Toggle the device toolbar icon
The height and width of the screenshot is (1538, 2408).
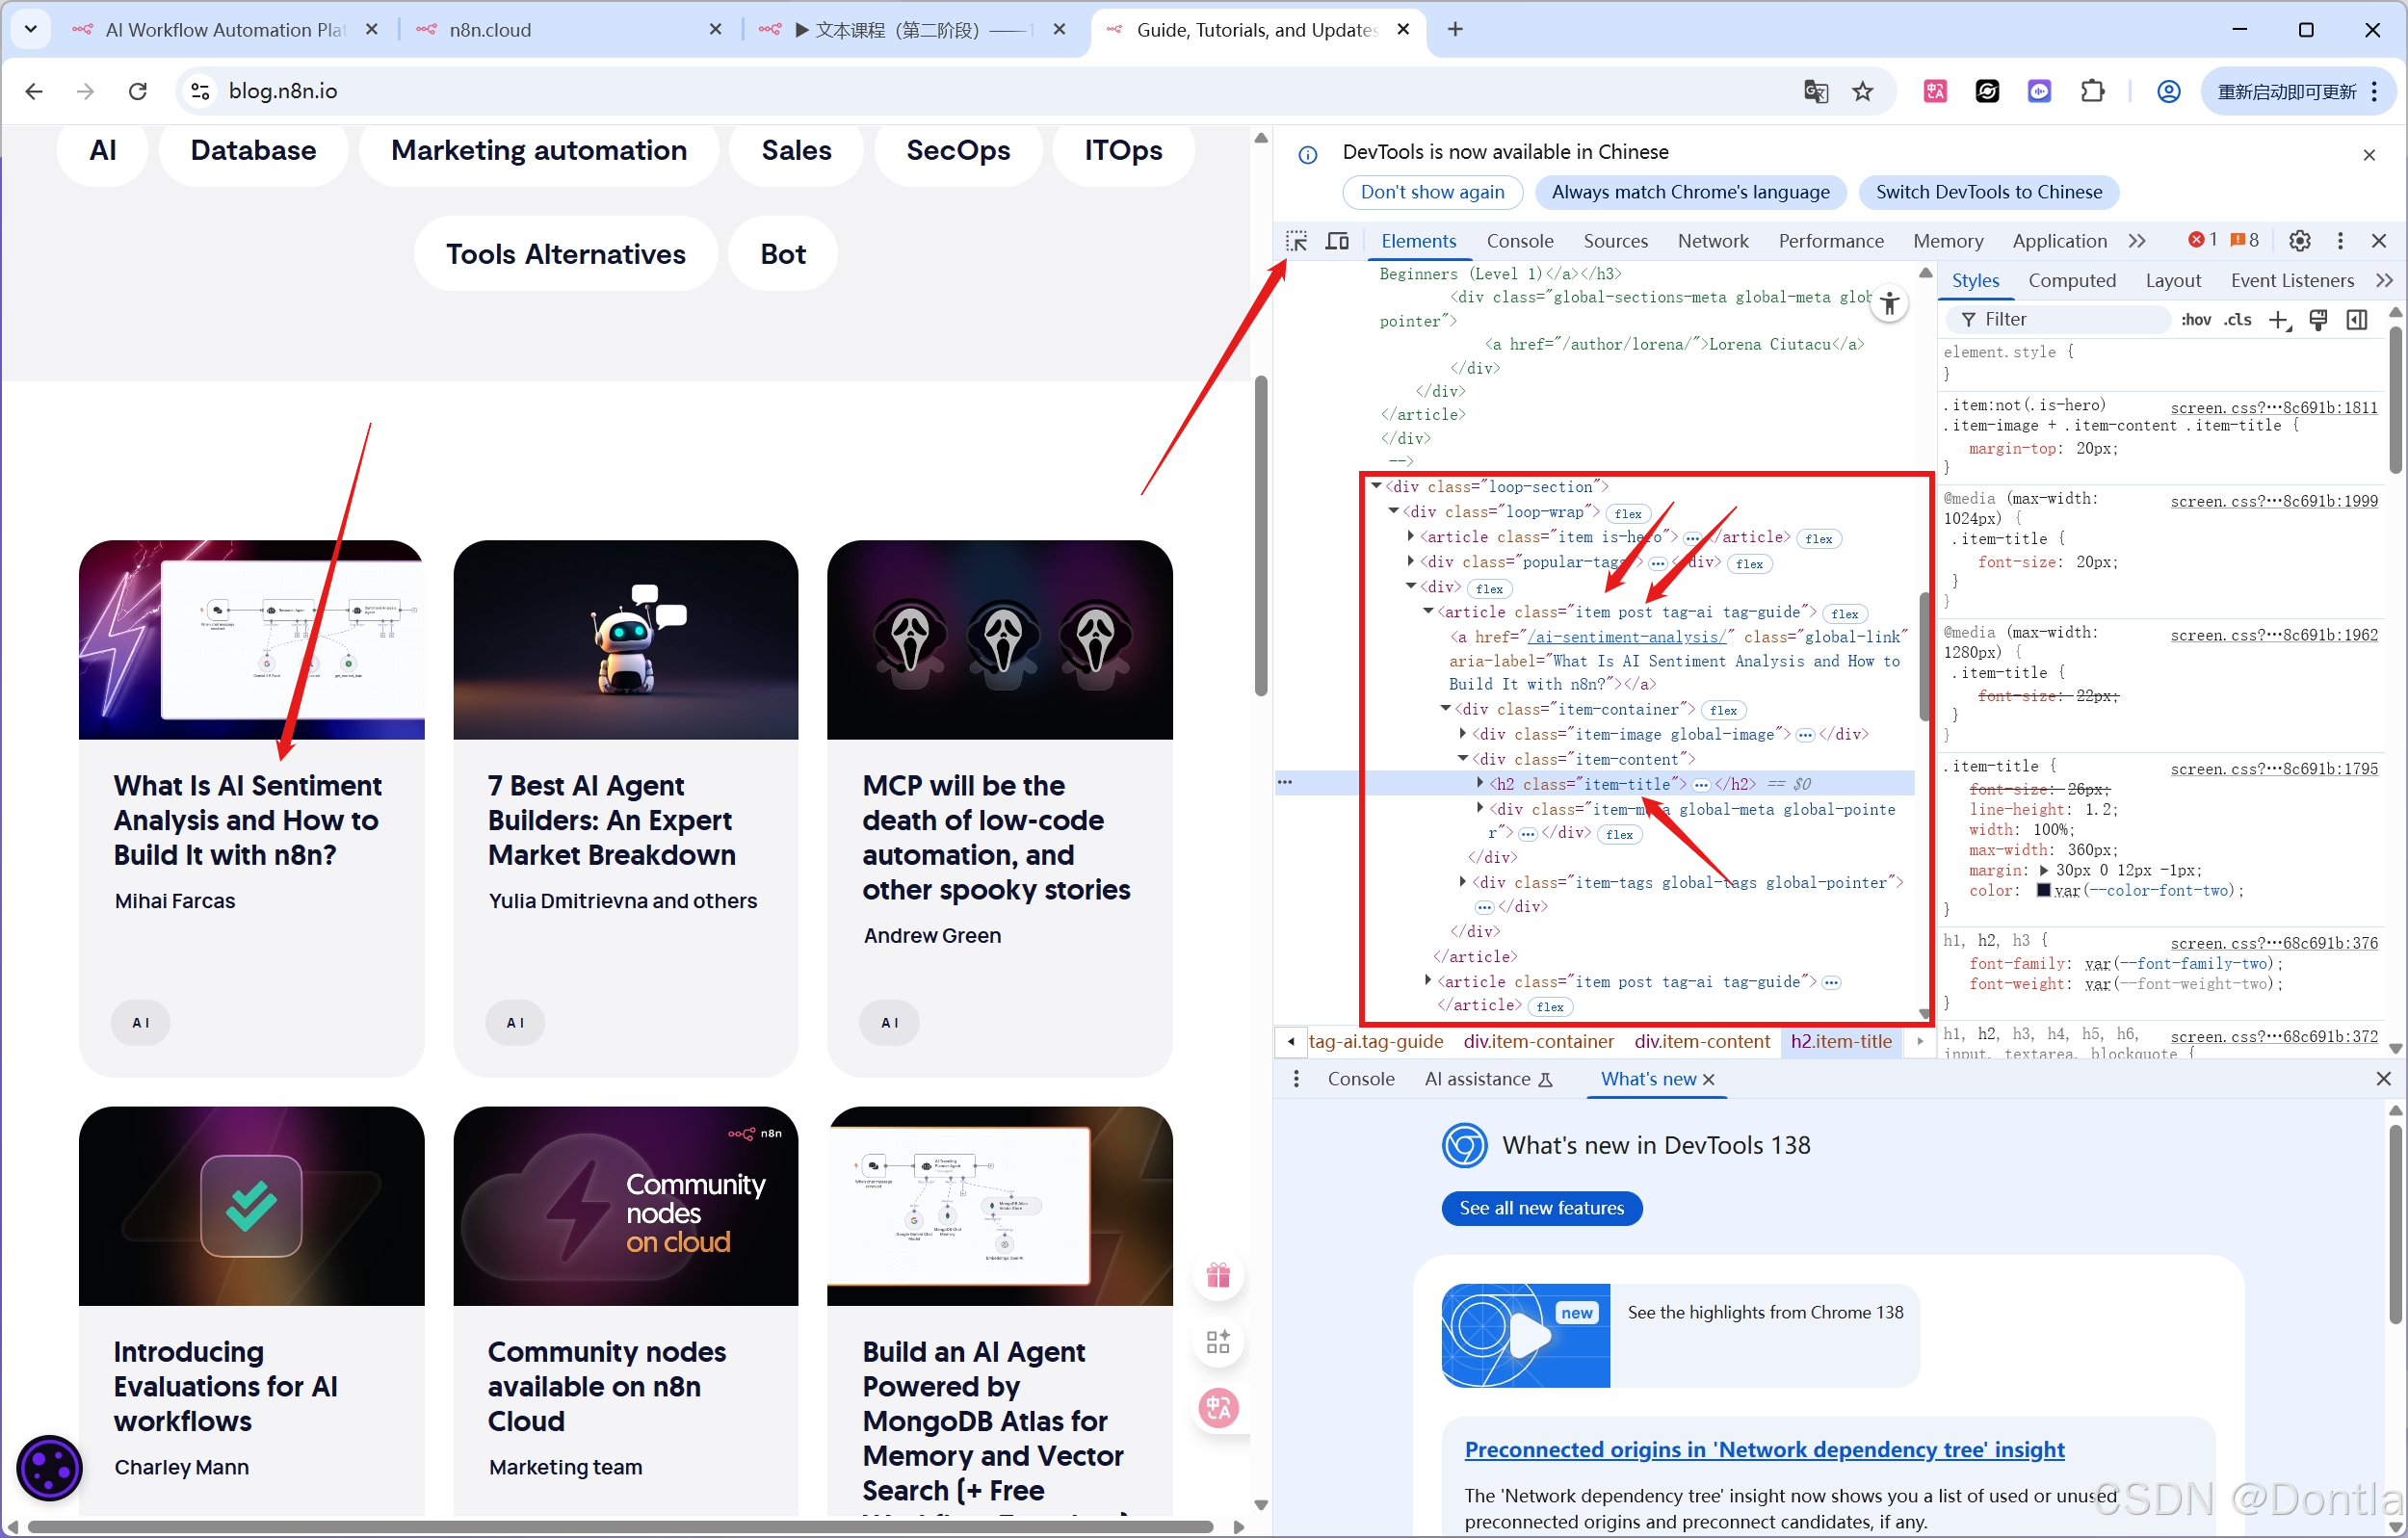[1337, 241]
